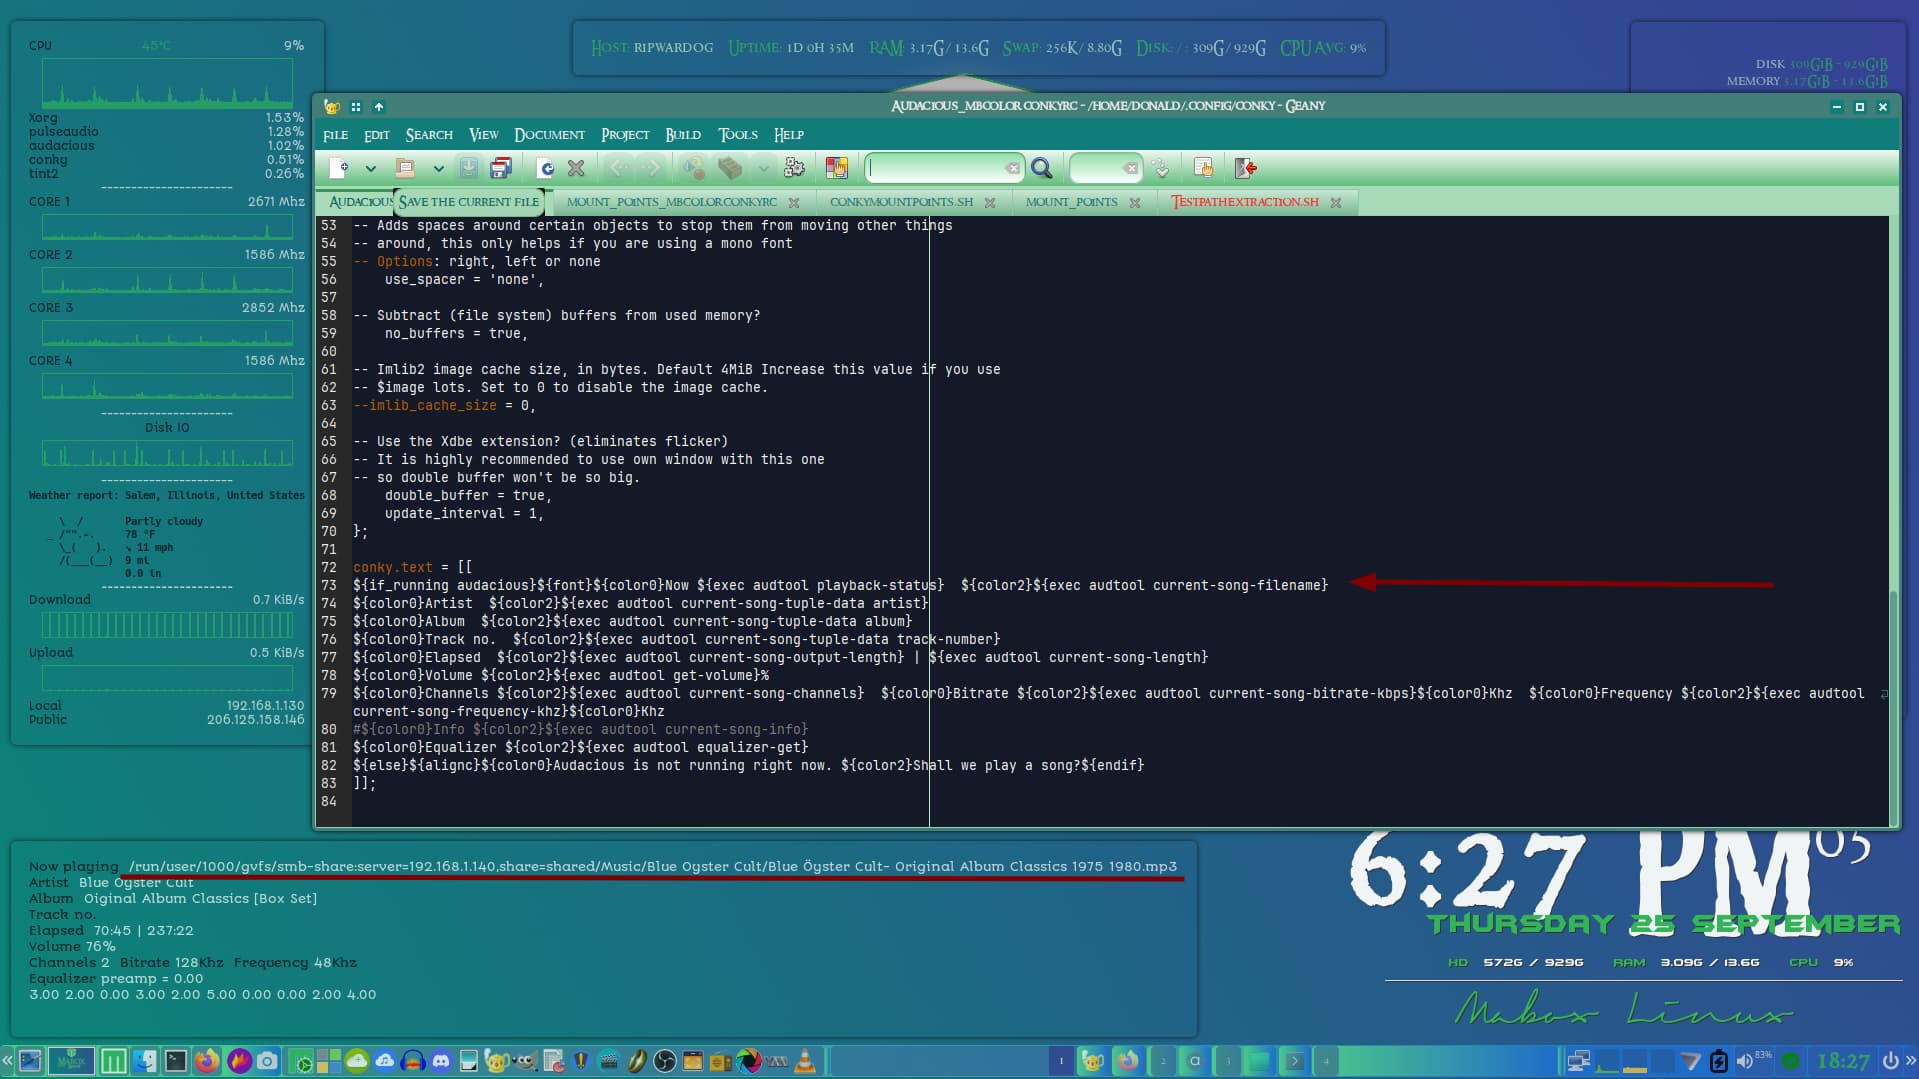Expand the Build actions dropdown arrow
Viewport: 1919px width, 1079px height.
tap(764, 168)
